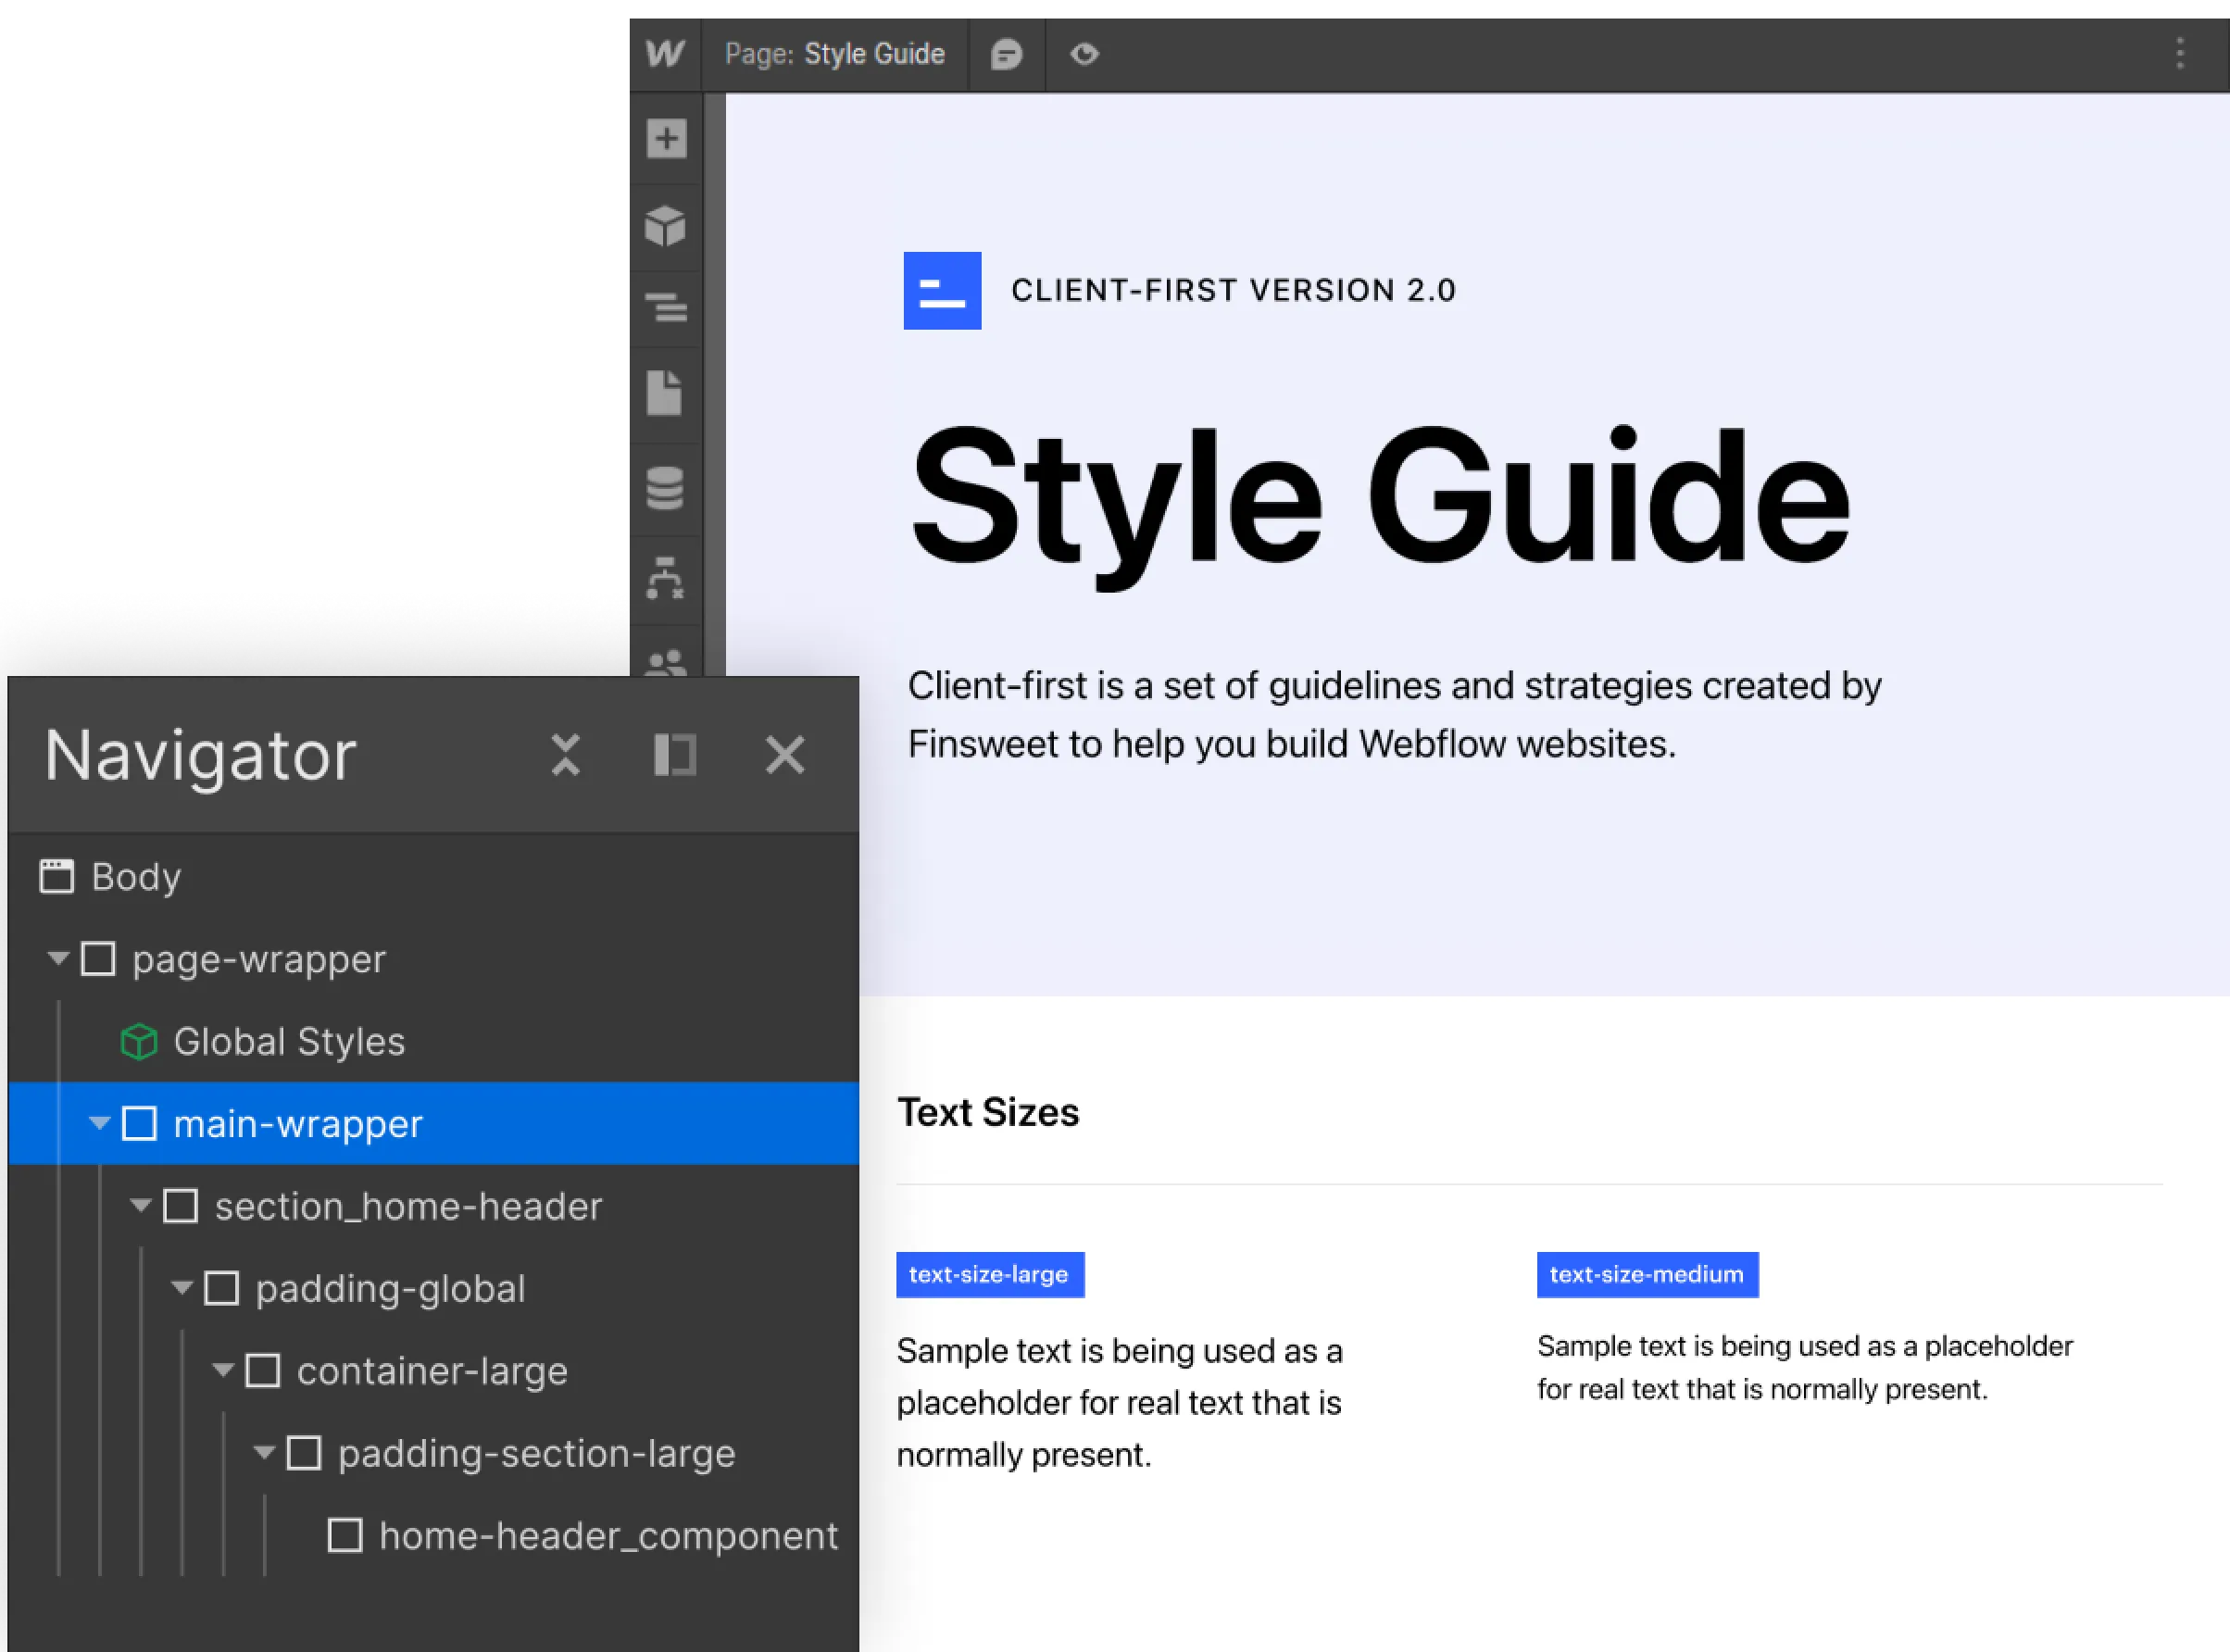This screenshot has height=1652, width=2230.
Task: Select home-header_component in Navigator
Action: [607, 1536]
